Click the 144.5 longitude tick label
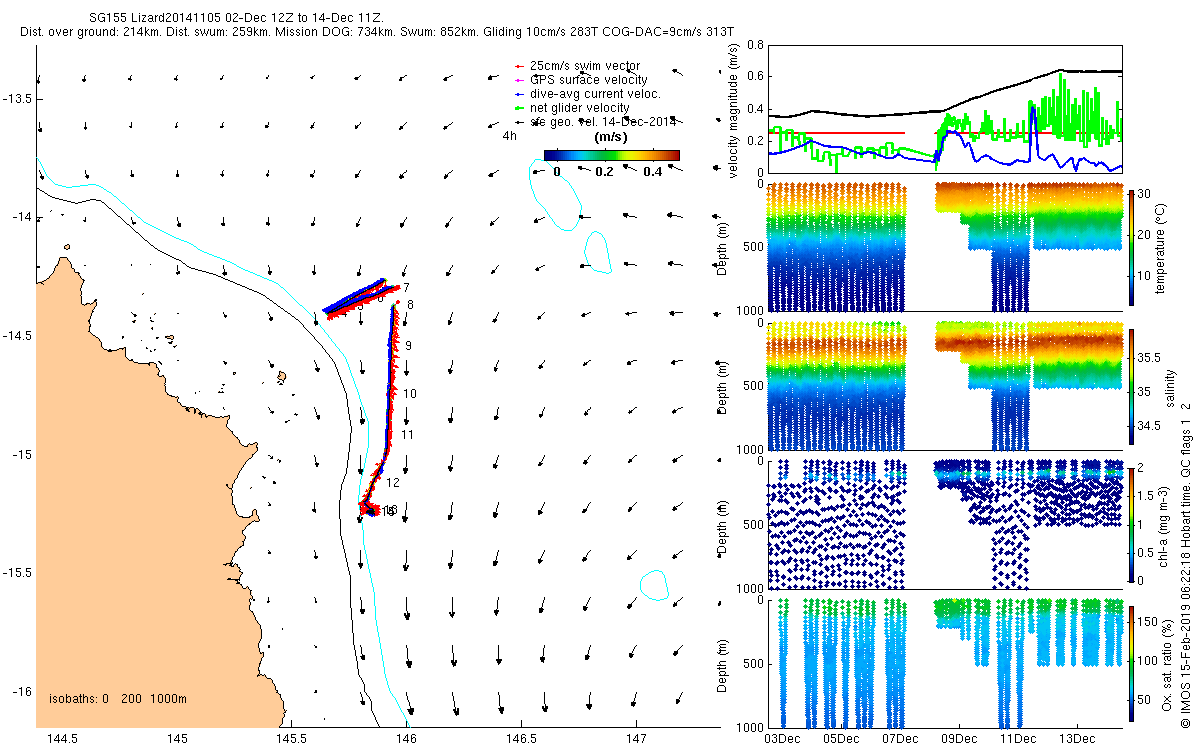 click(62, 738)
